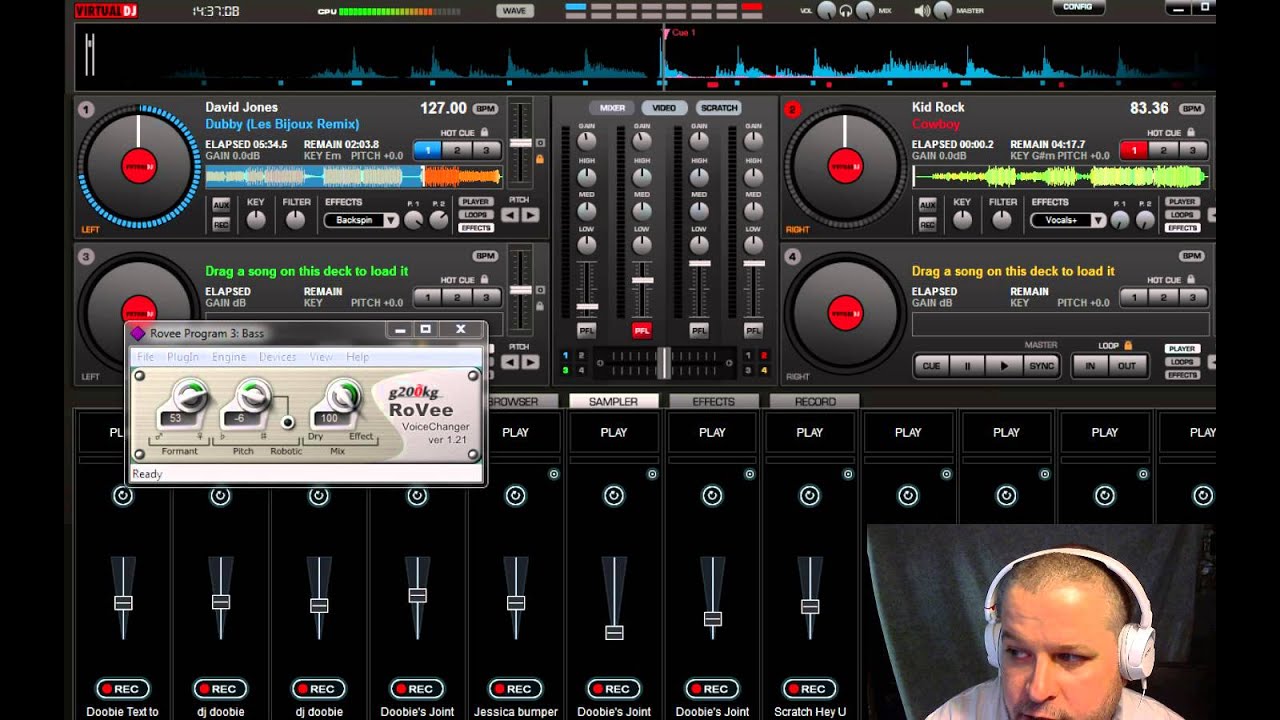This screenshot has width=1280, height=720.
Task: Switch to the EFFECTS tab in the bottom panel
Action: (x=713, y=401)
